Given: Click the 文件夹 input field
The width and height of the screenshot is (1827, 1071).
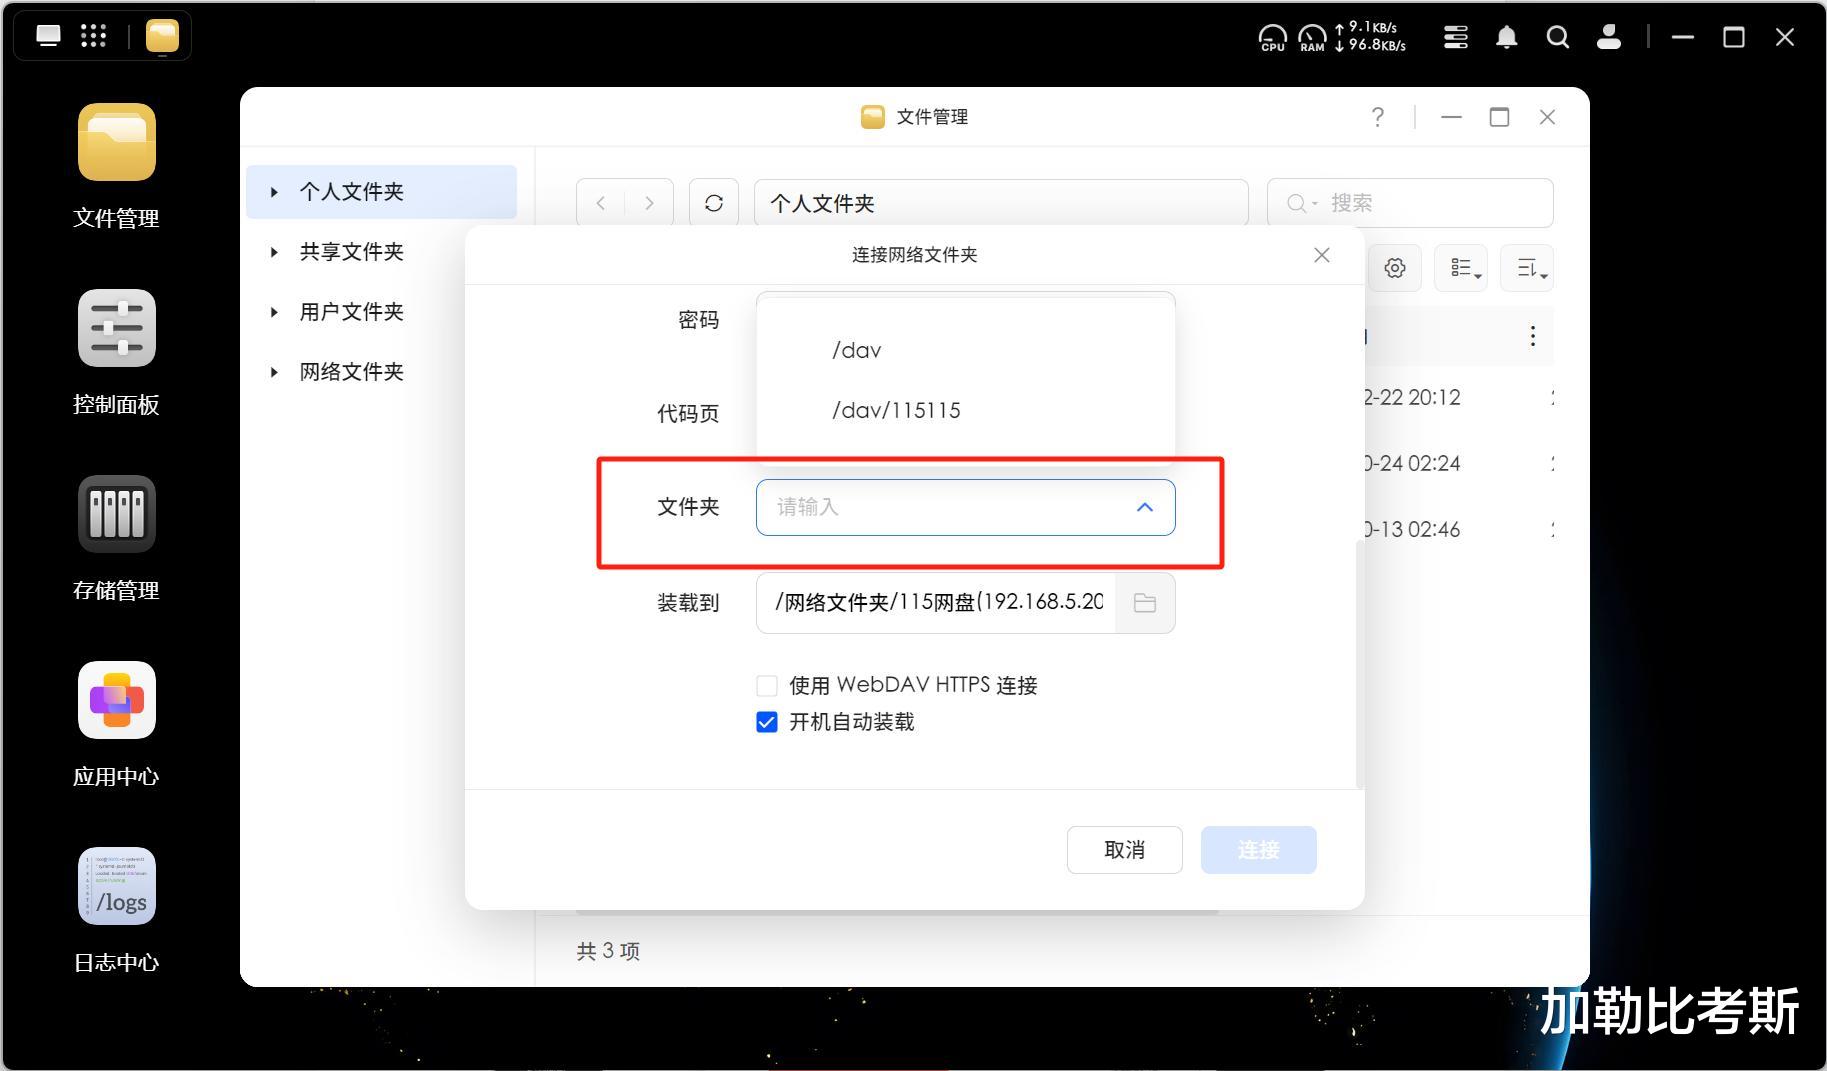Looking at the screenshot, I should 966,507.
